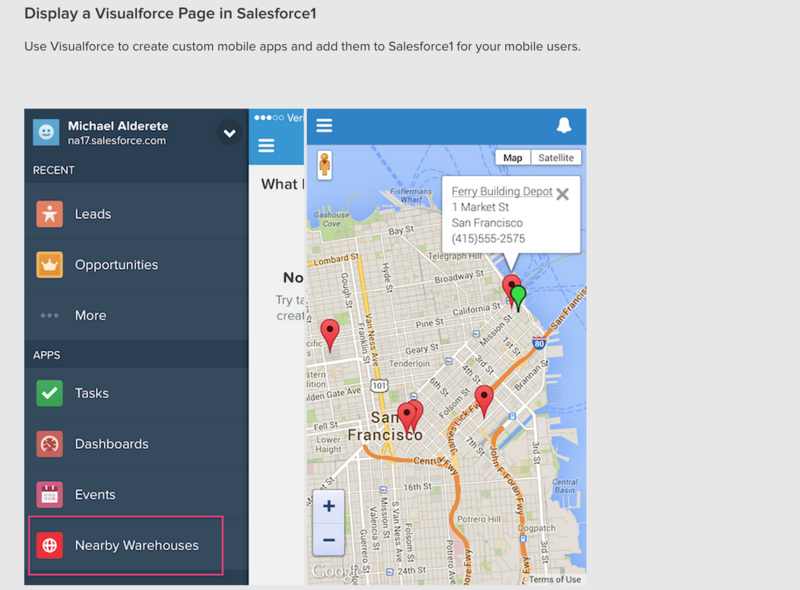The width and height of the screenshot is (800, 590).
Task: Click red pin near Folsom St
Action: (484, 401)
